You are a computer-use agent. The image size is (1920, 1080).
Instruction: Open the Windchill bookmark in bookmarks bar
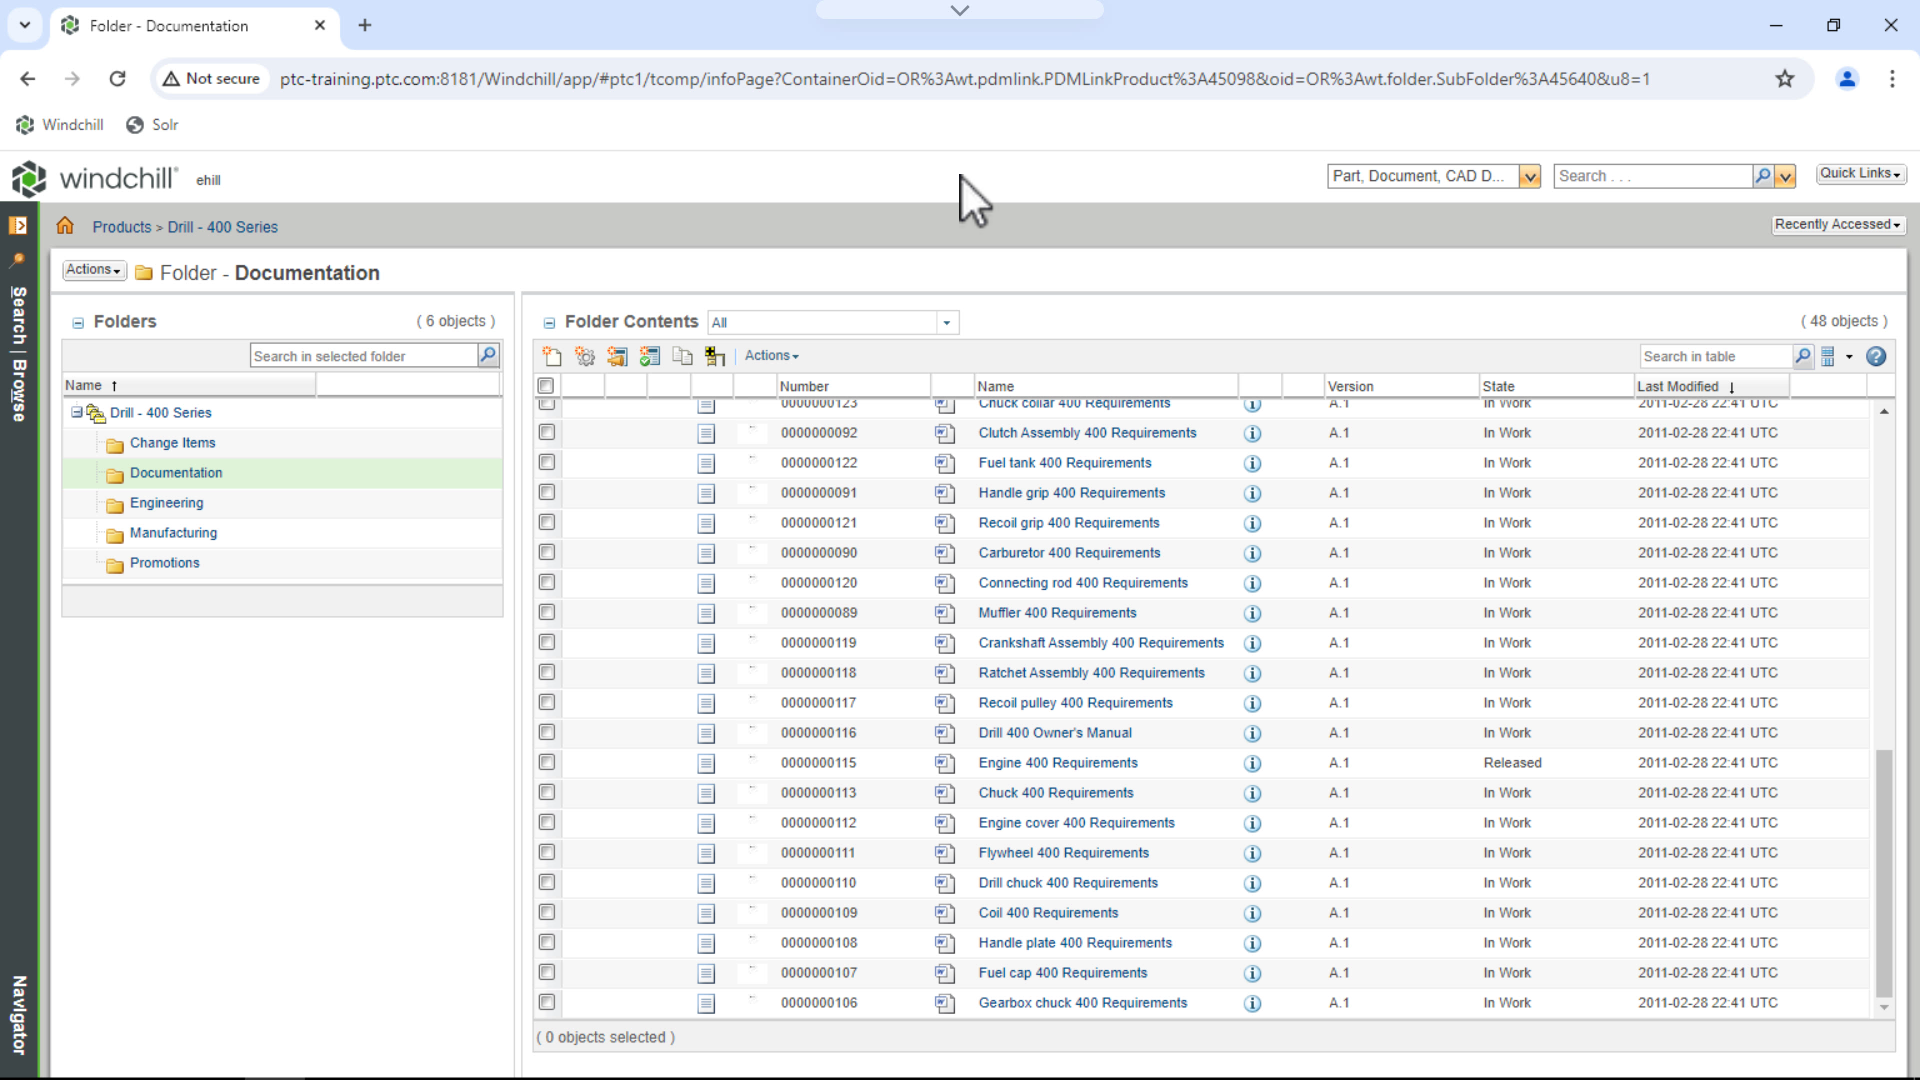tap(60, 125)
